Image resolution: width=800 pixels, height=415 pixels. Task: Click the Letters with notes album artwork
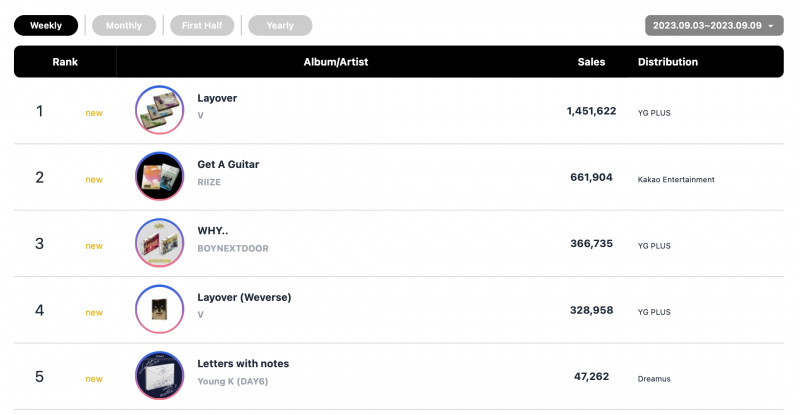[x=159, y=375]
